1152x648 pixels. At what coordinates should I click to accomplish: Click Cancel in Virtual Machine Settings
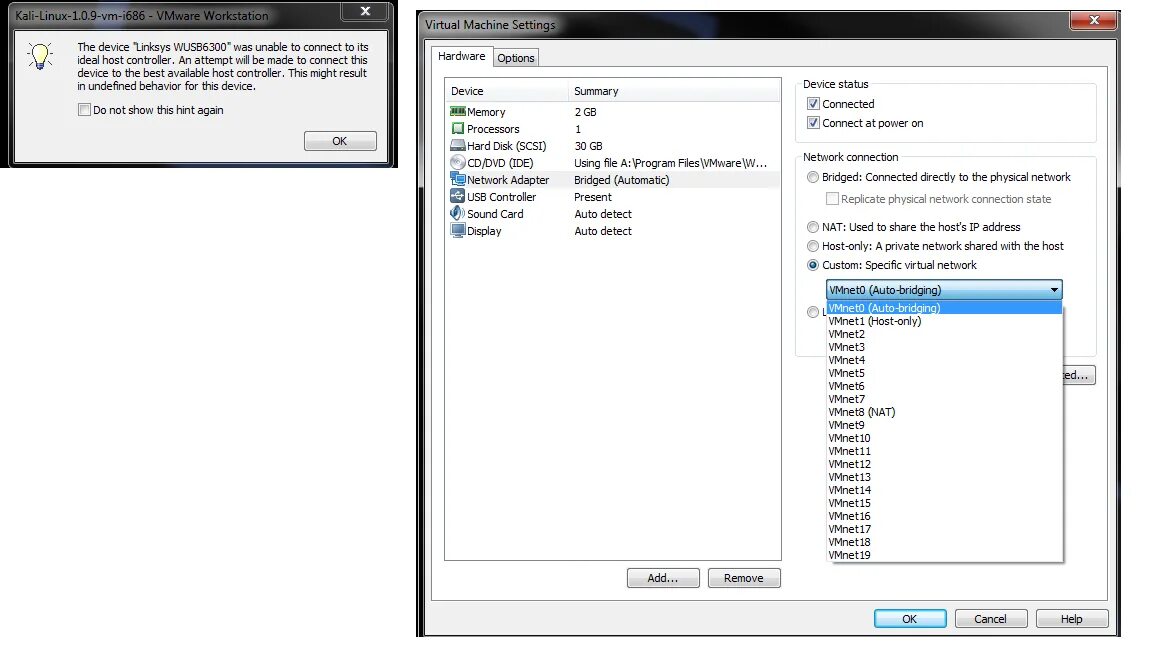990,619
